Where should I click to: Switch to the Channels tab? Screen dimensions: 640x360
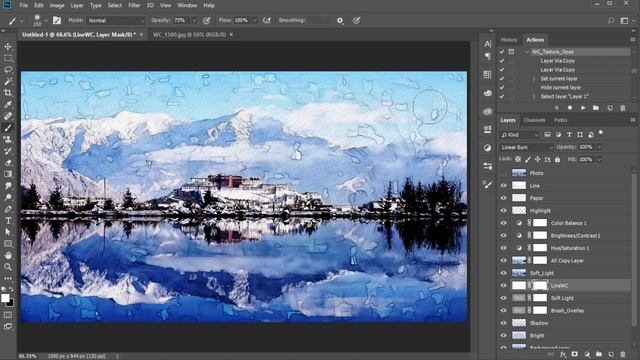[x=534, y=120]
